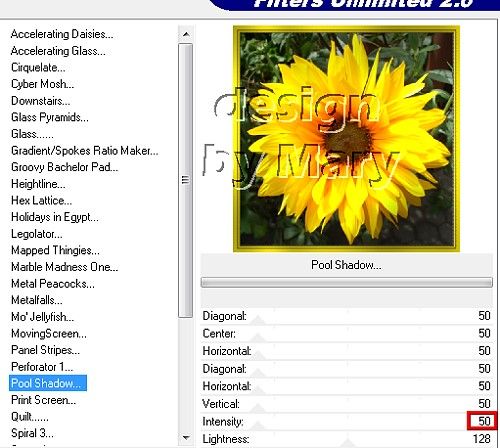Click the sunflower preview image
Viewport: 500px width, 448px height.
[346, 139]
